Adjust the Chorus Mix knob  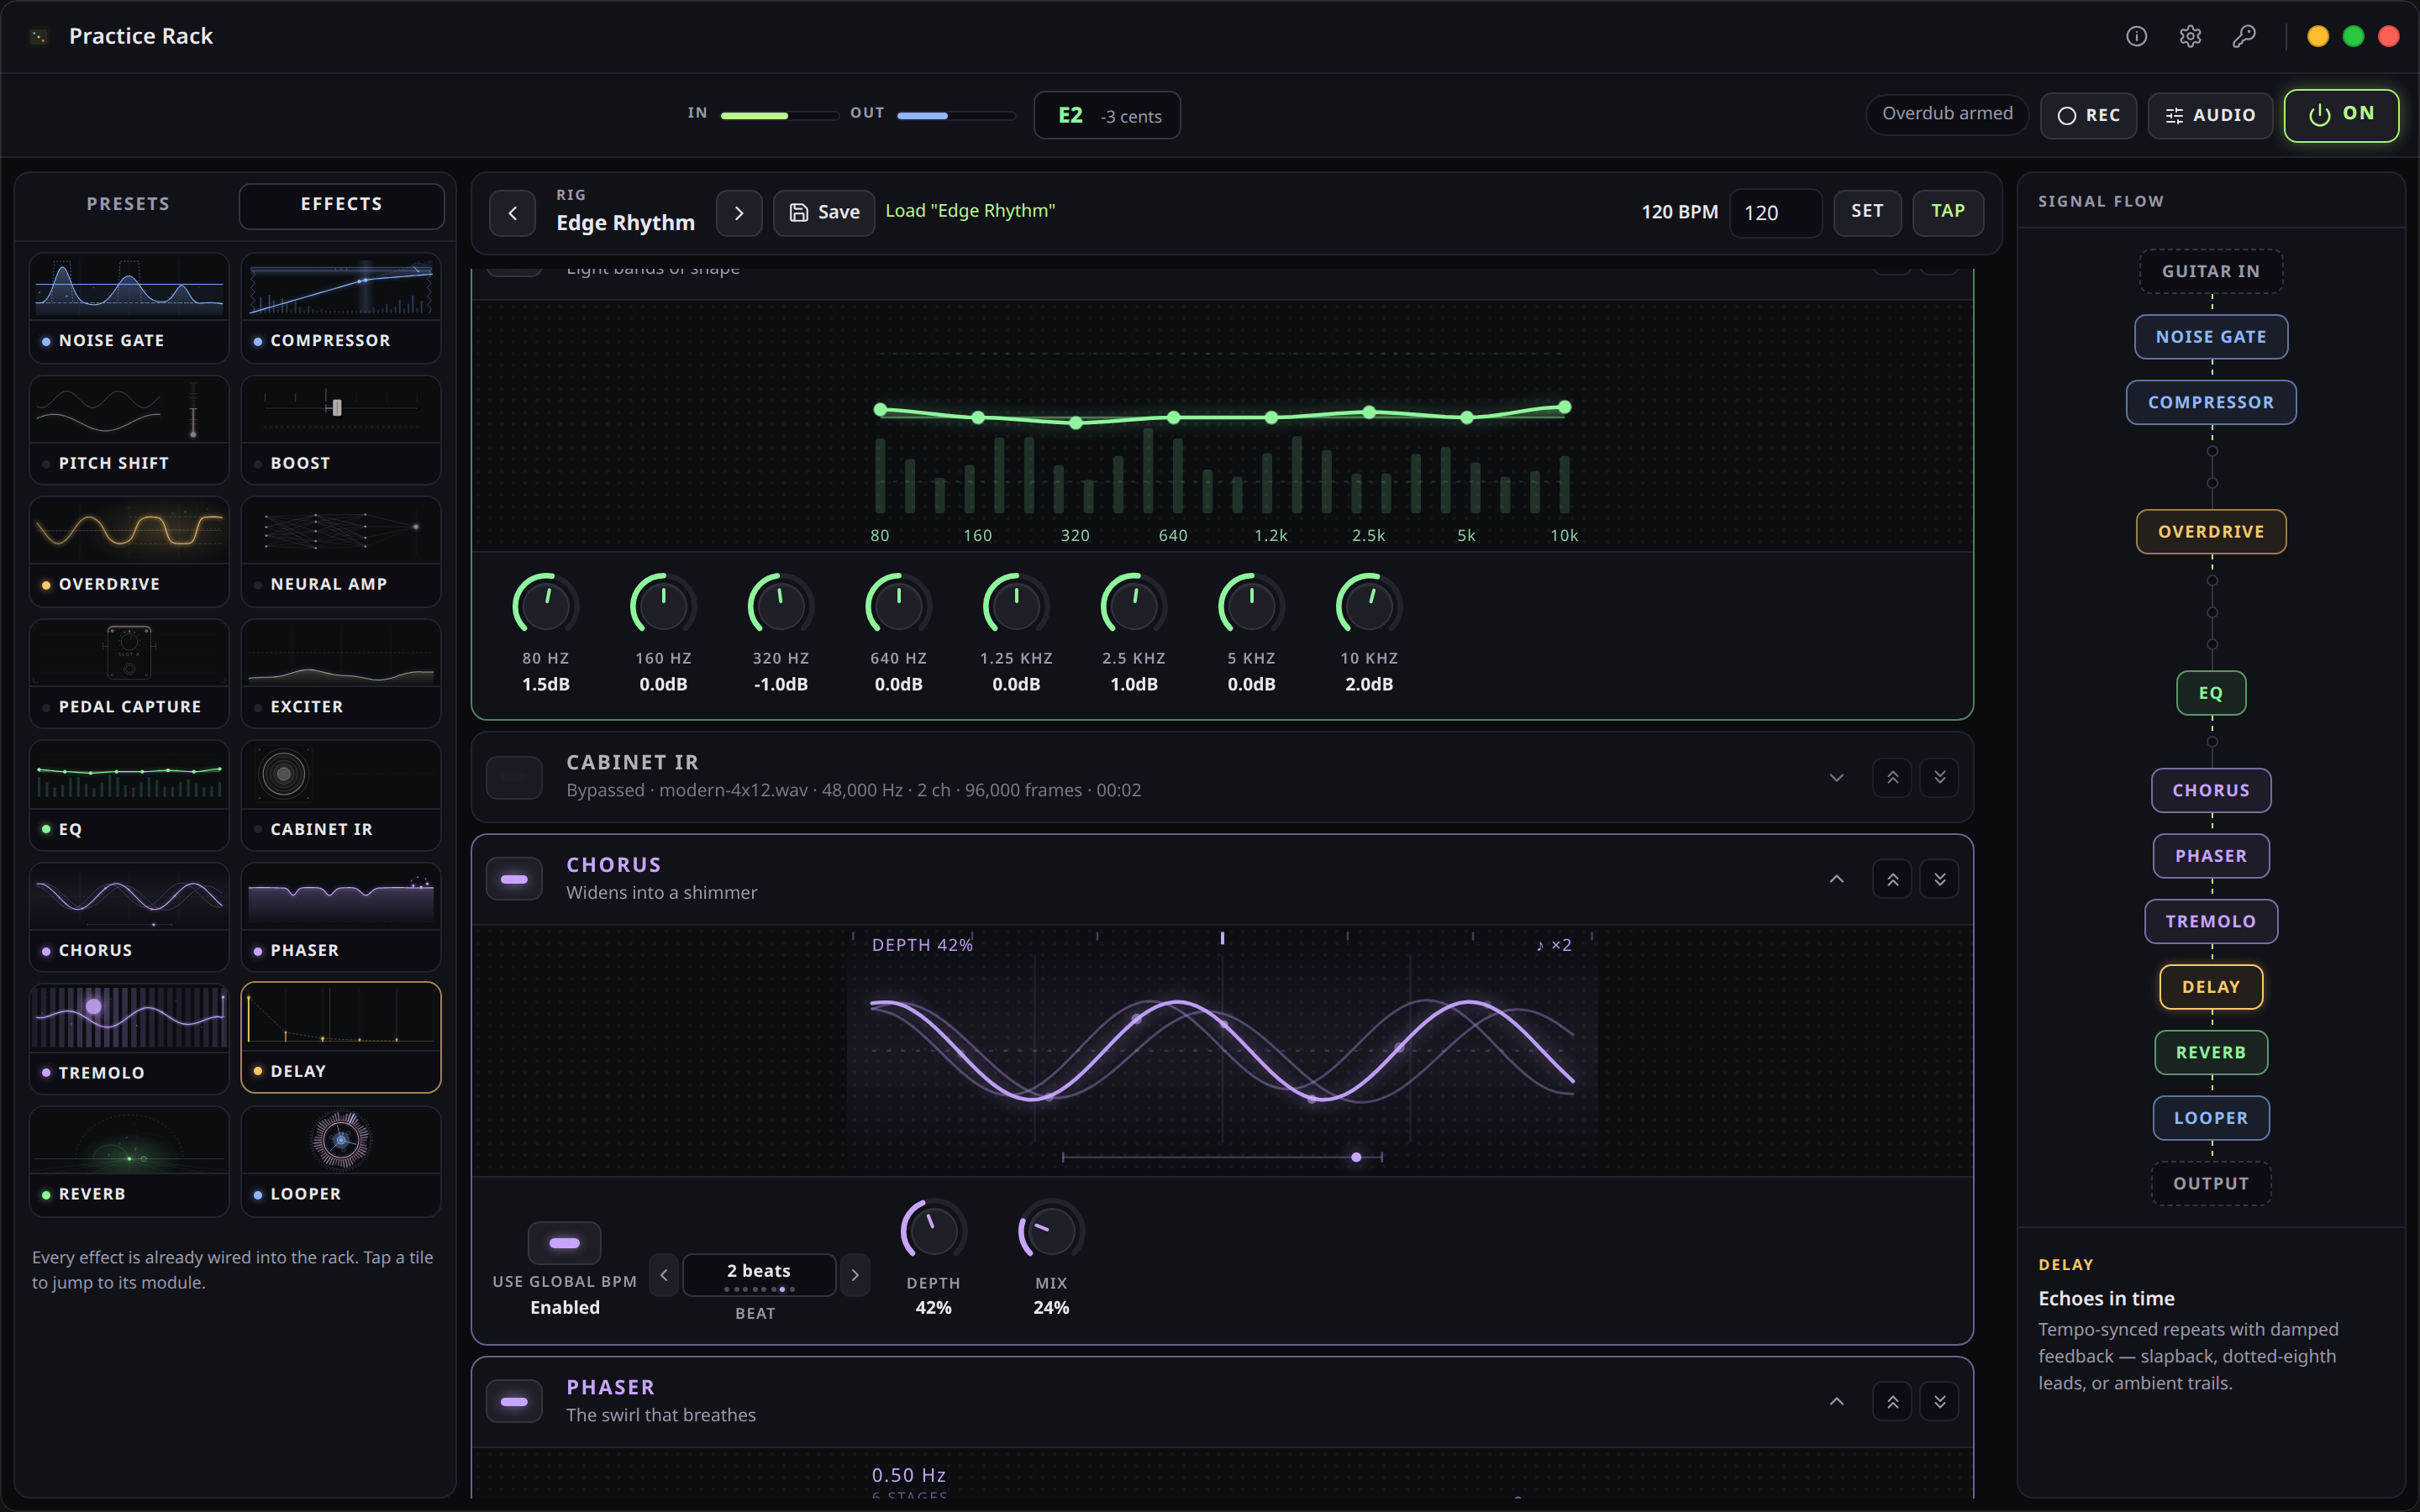click(x=1050, y=1230)
